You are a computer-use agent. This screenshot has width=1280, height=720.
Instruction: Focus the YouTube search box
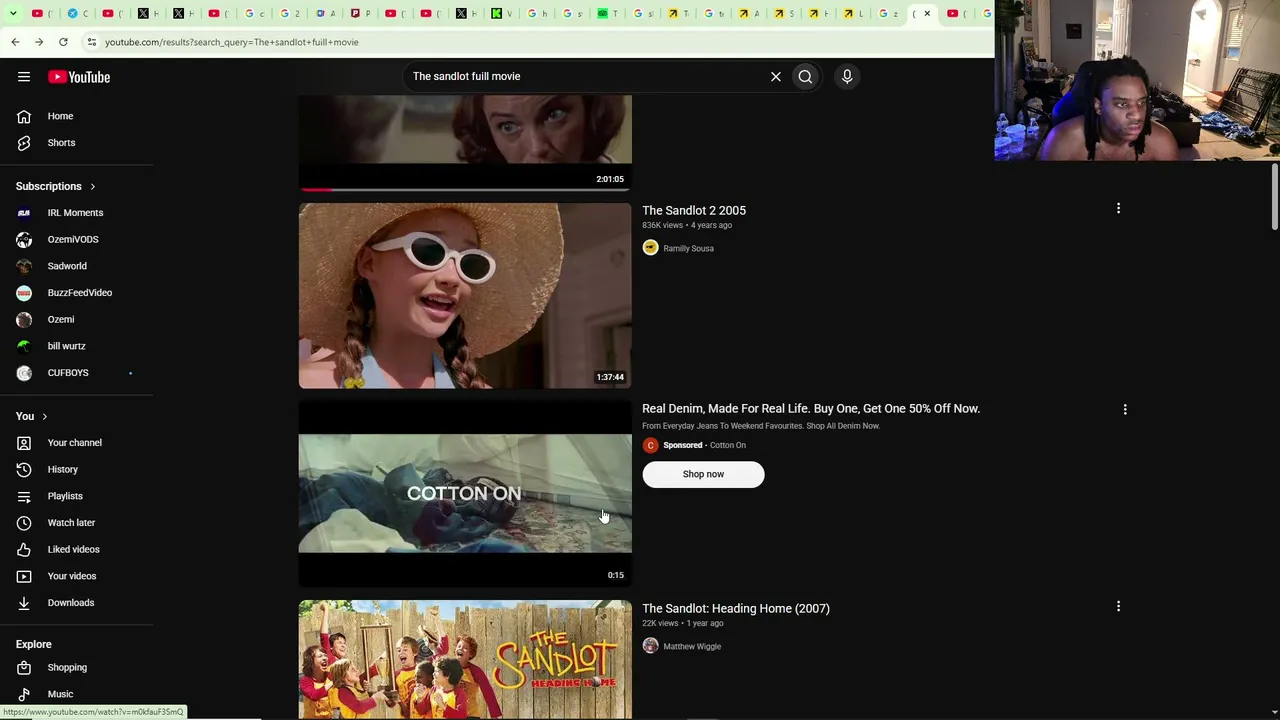pyautogui.click(x=585, y=77)
